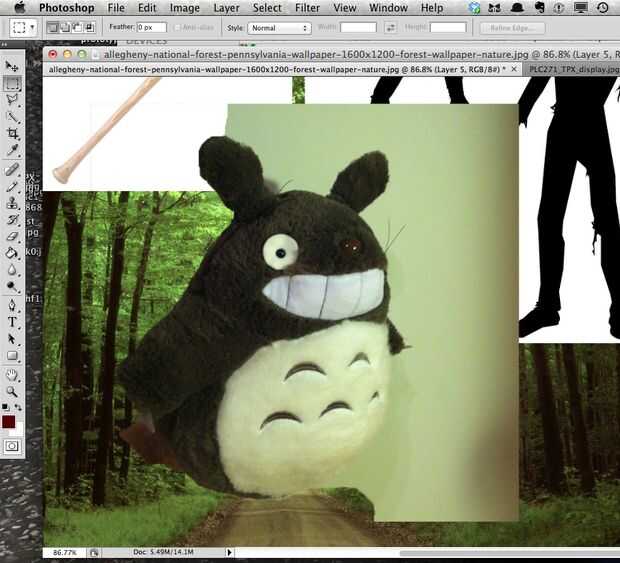This screenshot has width=620, height=563.
Task: Open the Layer menu
Action: coord(226,8)
